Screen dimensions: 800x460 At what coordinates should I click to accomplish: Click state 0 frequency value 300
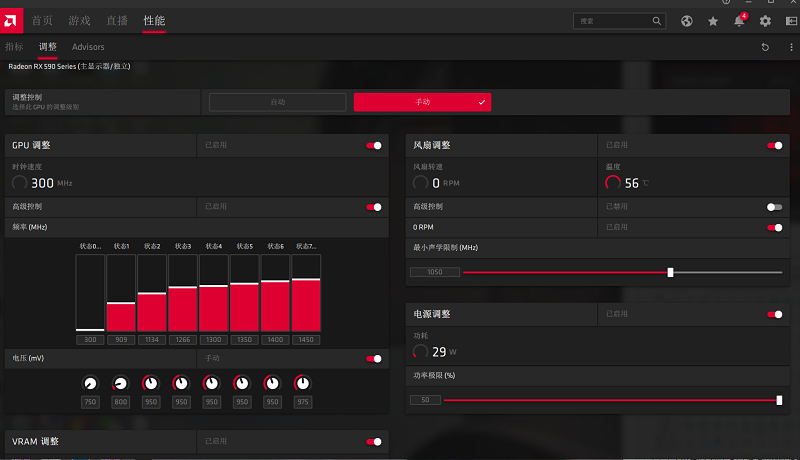[x=90, y=340]
